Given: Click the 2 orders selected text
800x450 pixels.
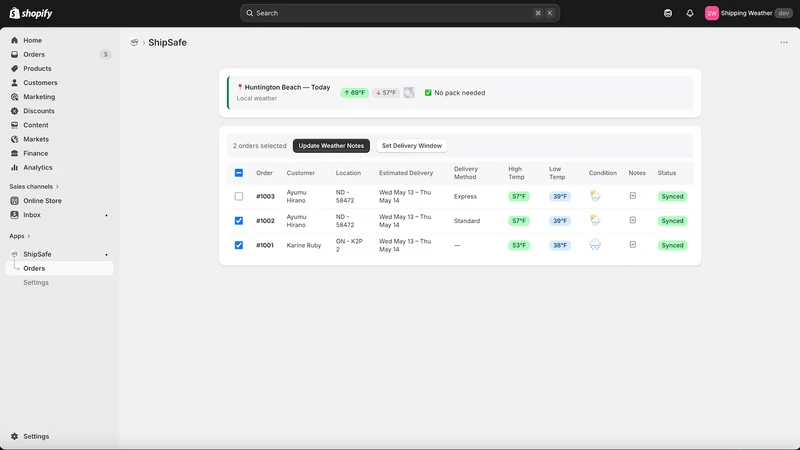Looking at the screenshot, I should coord(260,146).
